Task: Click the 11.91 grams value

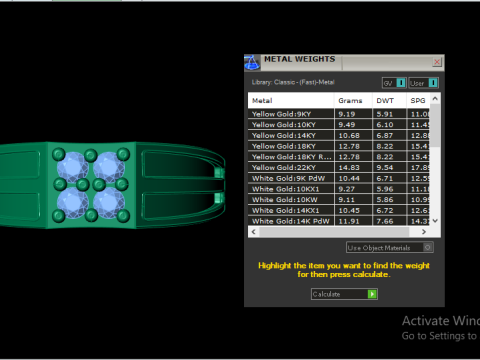Action: [x=349, y=221]
